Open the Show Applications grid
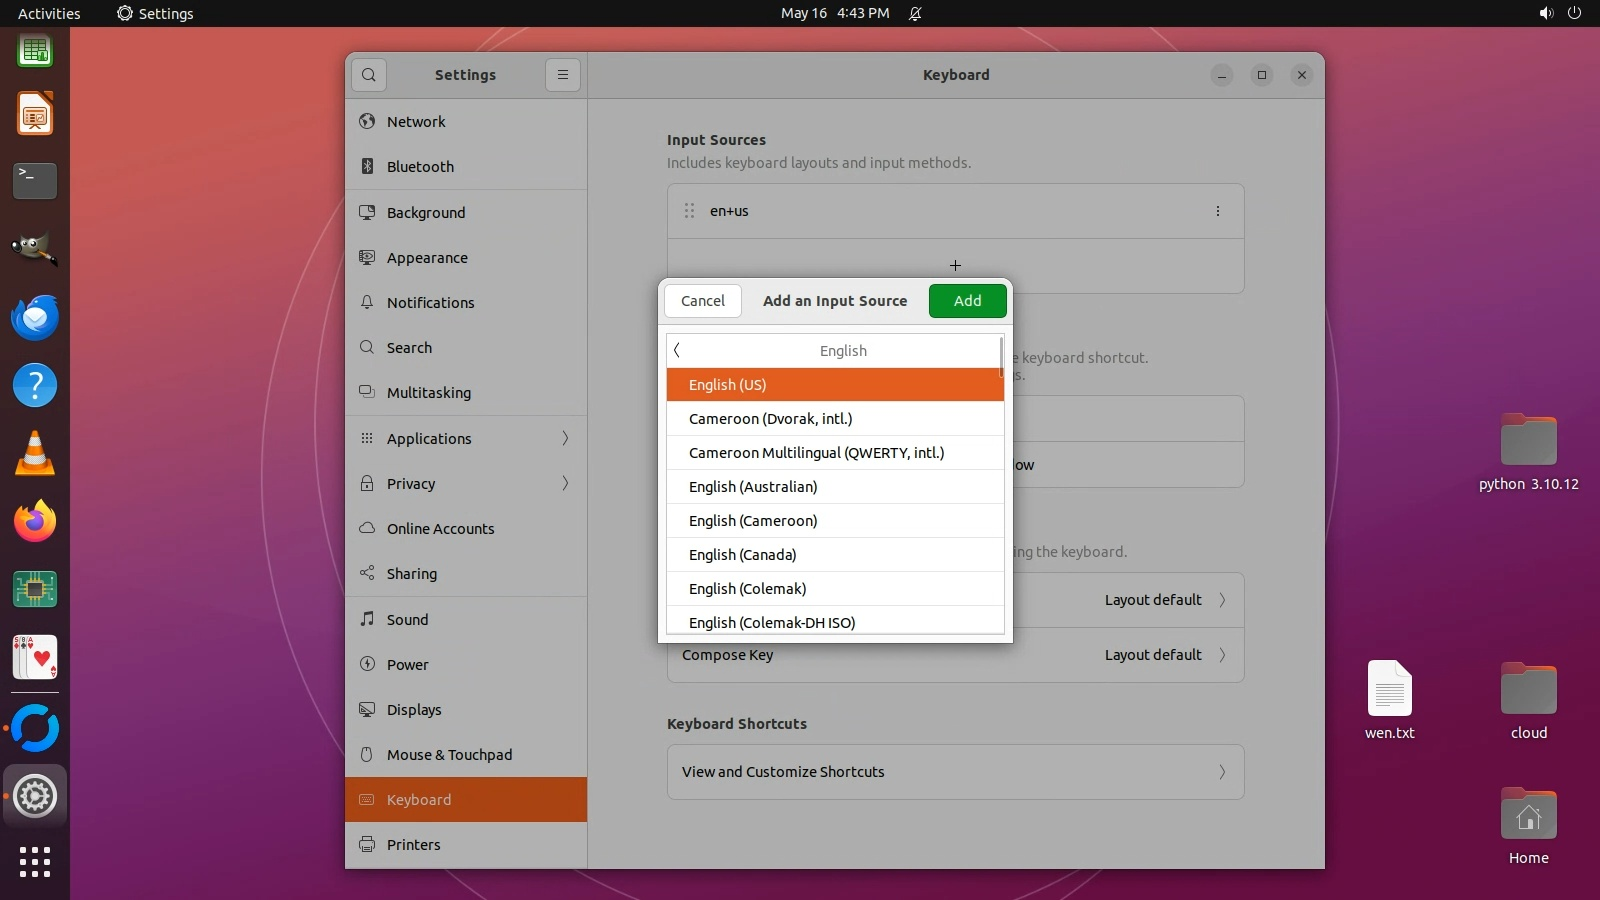This screenshot has width=1600, height=900. pyautogui.click(x=35, y=861)
